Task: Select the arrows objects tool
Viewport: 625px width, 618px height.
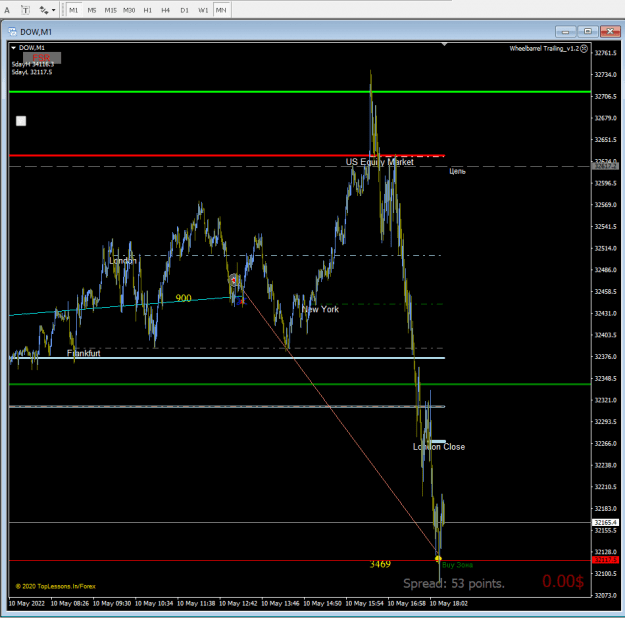Action: point(43,10)
